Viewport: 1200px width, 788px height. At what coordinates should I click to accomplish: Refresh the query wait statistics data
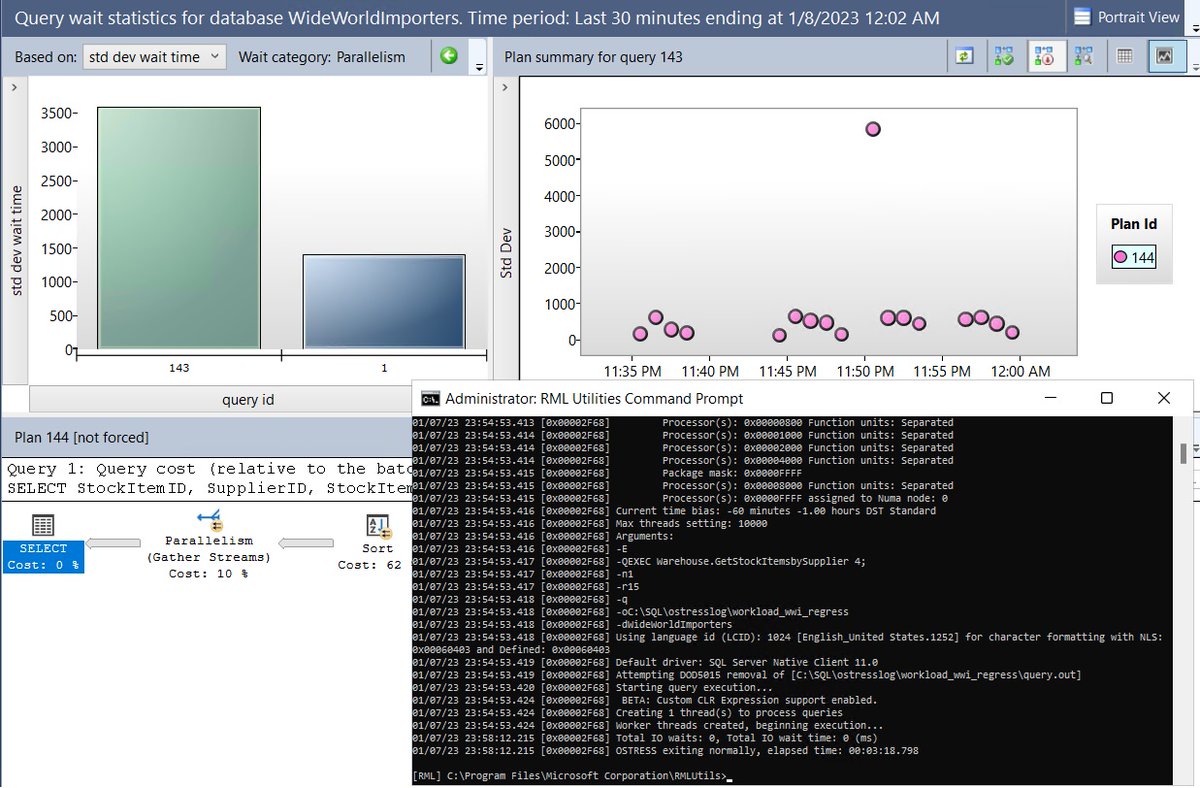tap(964, 55)
